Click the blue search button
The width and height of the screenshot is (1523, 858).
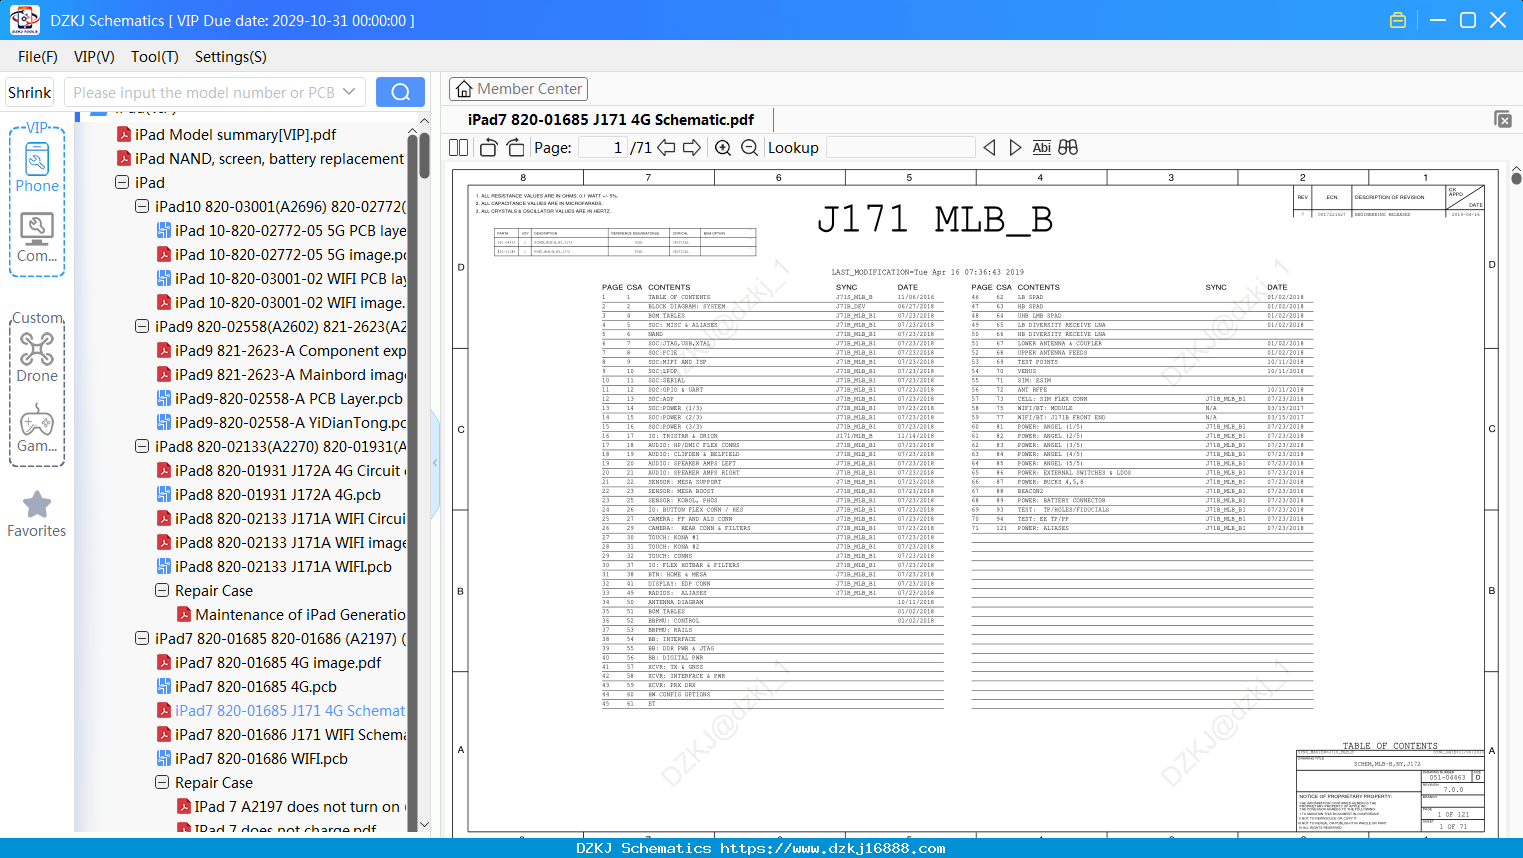pos(400,92)
